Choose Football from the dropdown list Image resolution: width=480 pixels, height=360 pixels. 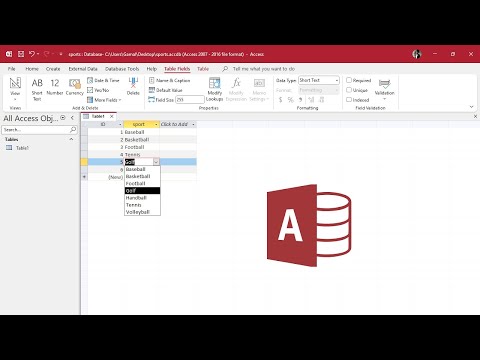pos(142,184)
